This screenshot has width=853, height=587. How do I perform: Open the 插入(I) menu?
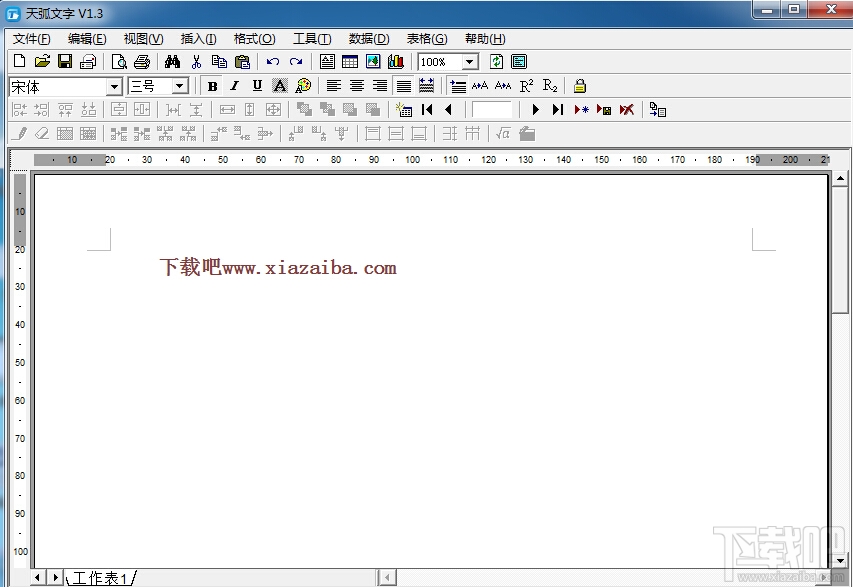tap(199, 39)
